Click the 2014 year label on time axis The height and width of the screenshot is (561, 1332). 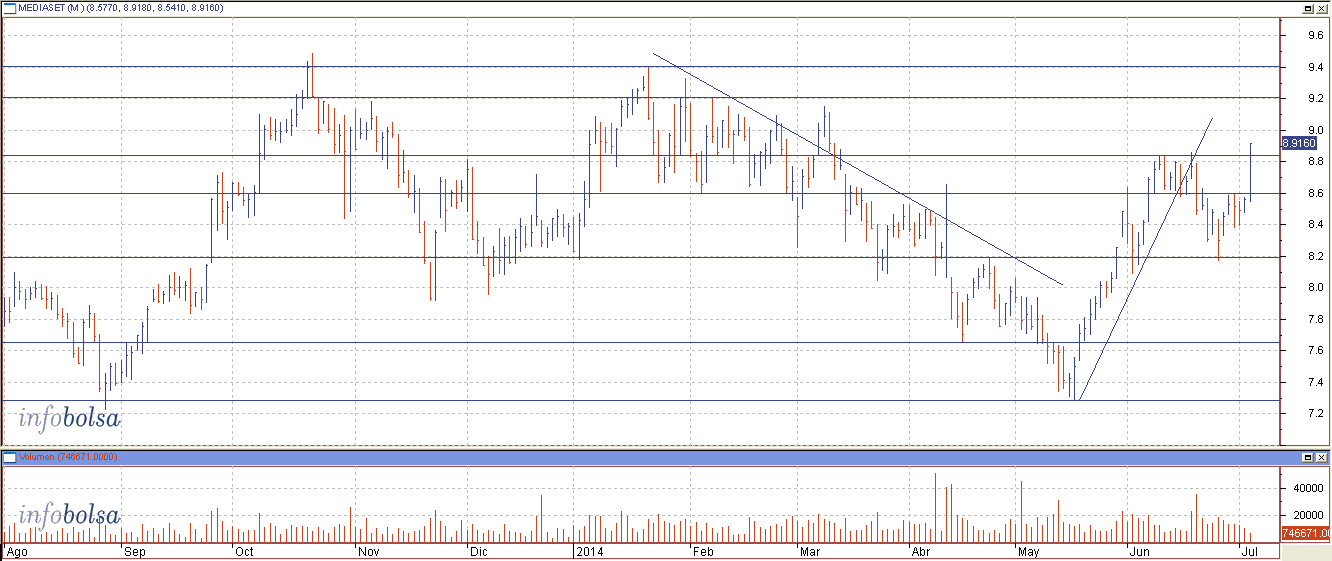point(590,551)
